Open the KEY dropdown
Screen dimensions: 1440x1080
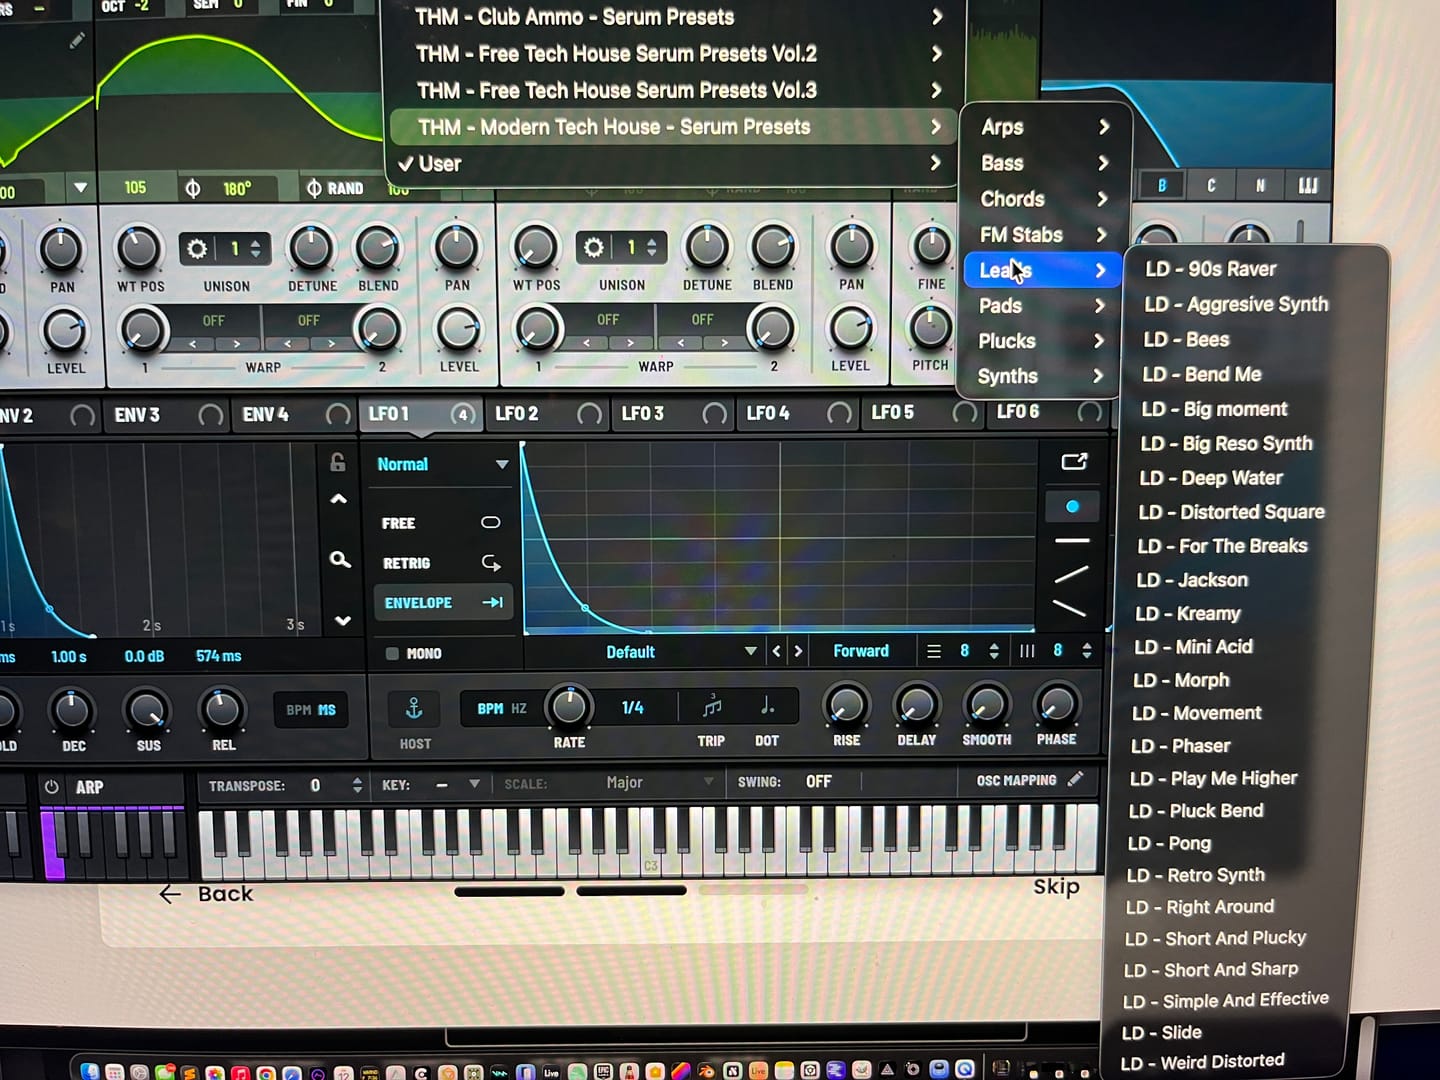[457, 785]
